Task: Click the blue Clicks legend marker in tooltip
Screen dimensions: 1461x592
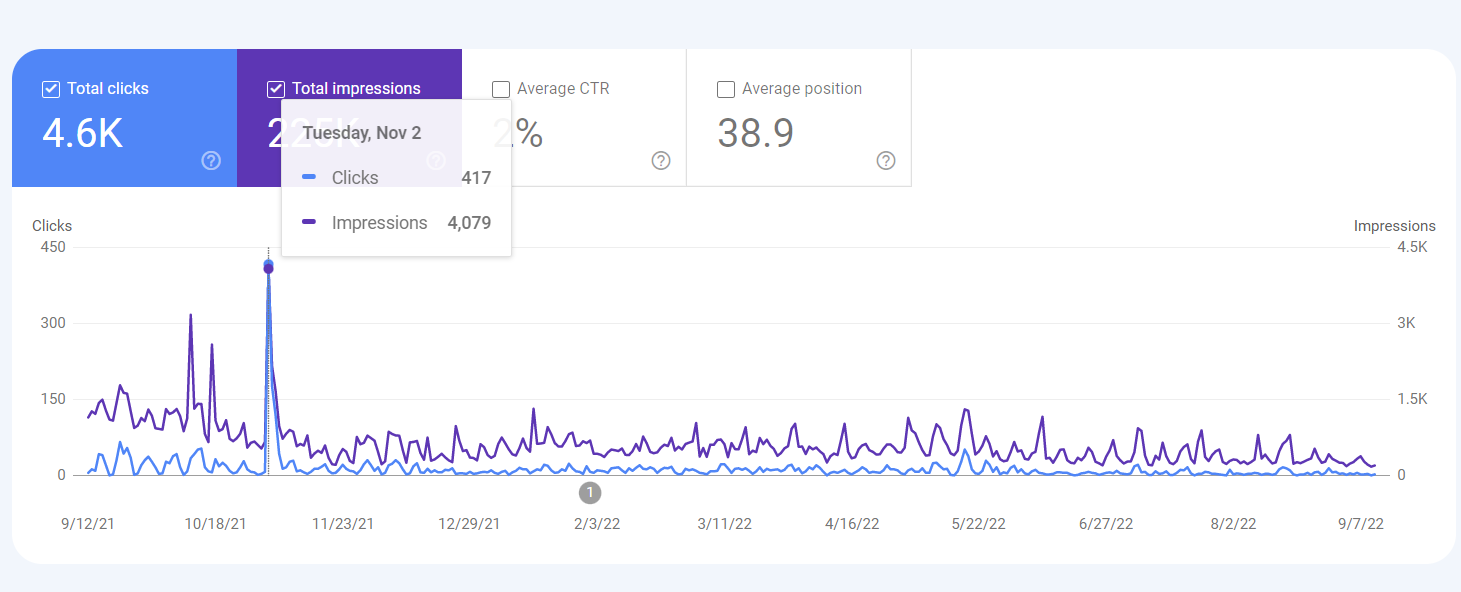Action: (x=310, y=176)
